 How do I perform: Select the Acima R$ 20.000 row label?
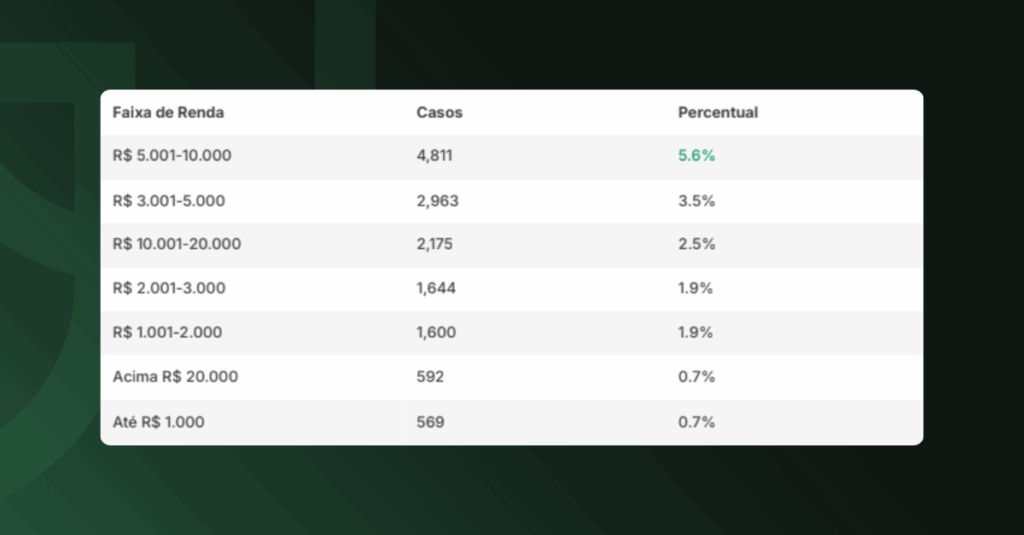click(x=175, y=377)
